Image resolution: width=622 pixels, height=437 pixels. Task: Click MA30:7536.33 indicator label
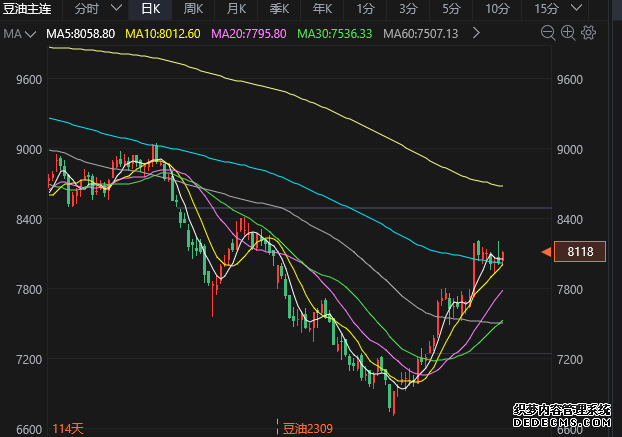coord(335,34)
